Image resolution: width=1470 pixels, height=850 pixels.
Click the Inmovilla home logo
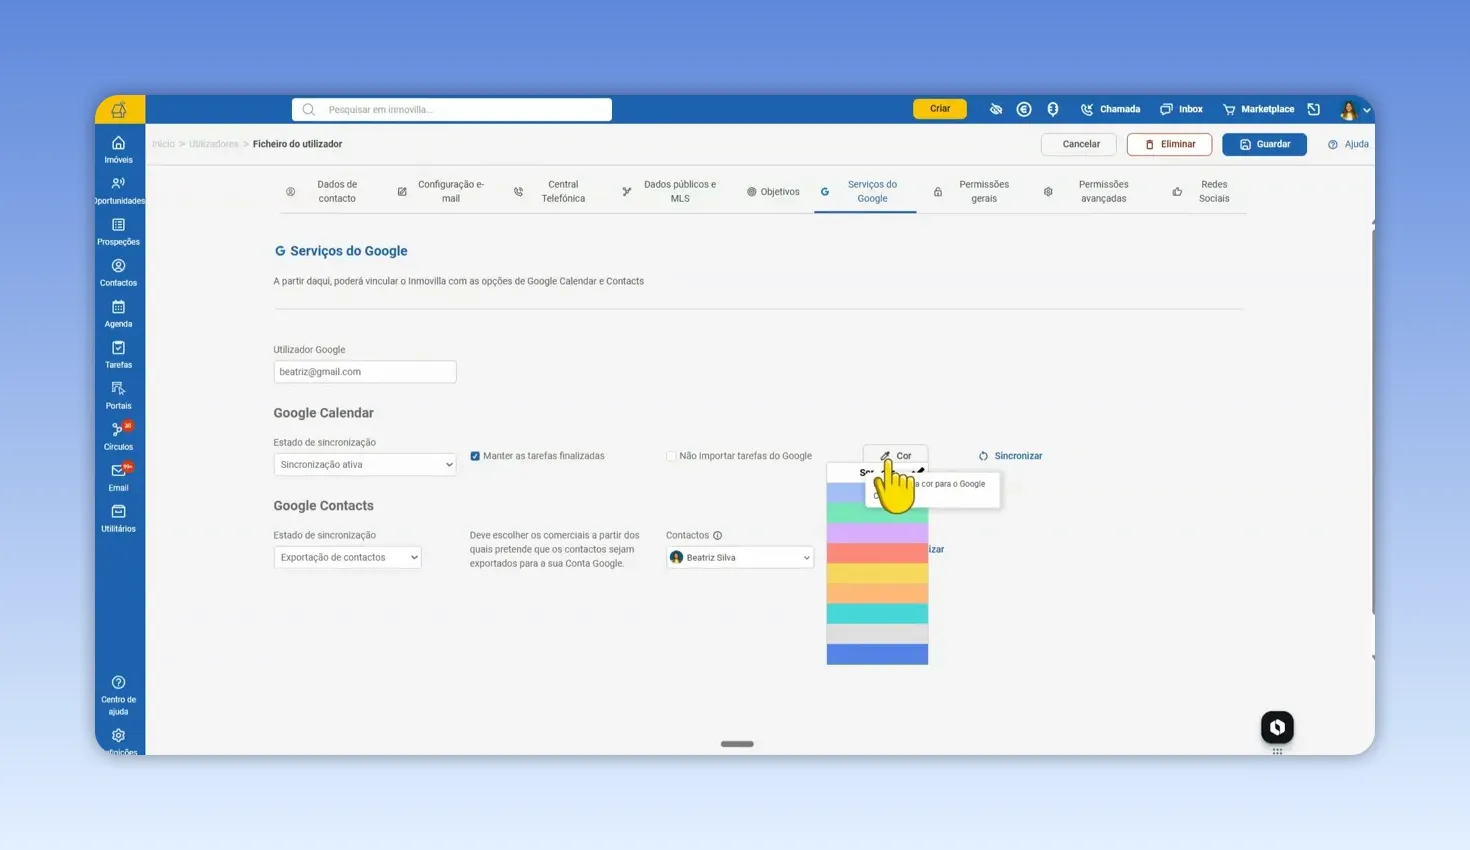(x=119, y=109)
